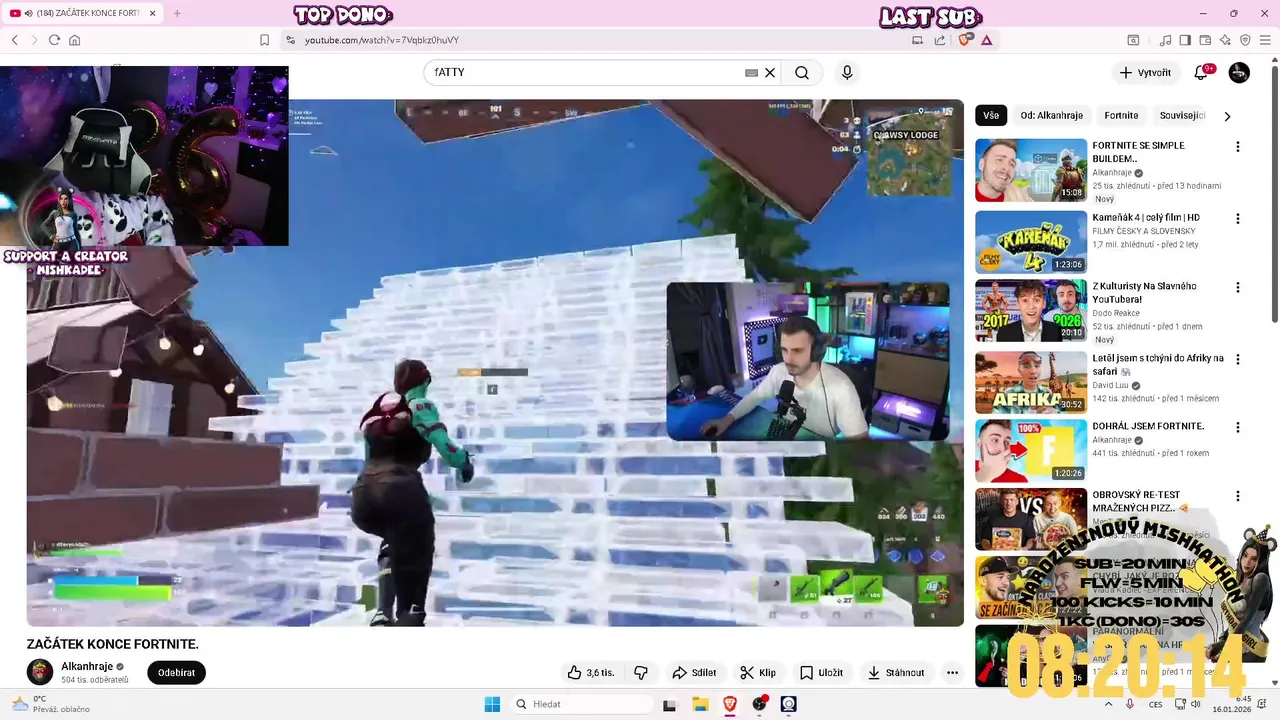The height and width of the screenshot is (720, 1280).
Task: Open options for FORTNITE SE SIMPLE BUILDEM video
Action: [1238, 147]
